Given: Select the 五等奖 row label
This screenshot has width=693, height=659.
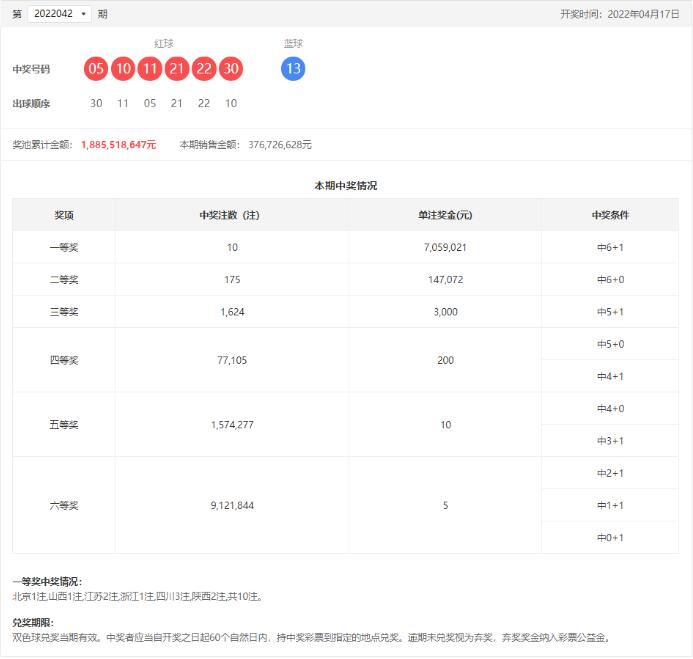Looking at the screenshot, I should coord(64,425).
